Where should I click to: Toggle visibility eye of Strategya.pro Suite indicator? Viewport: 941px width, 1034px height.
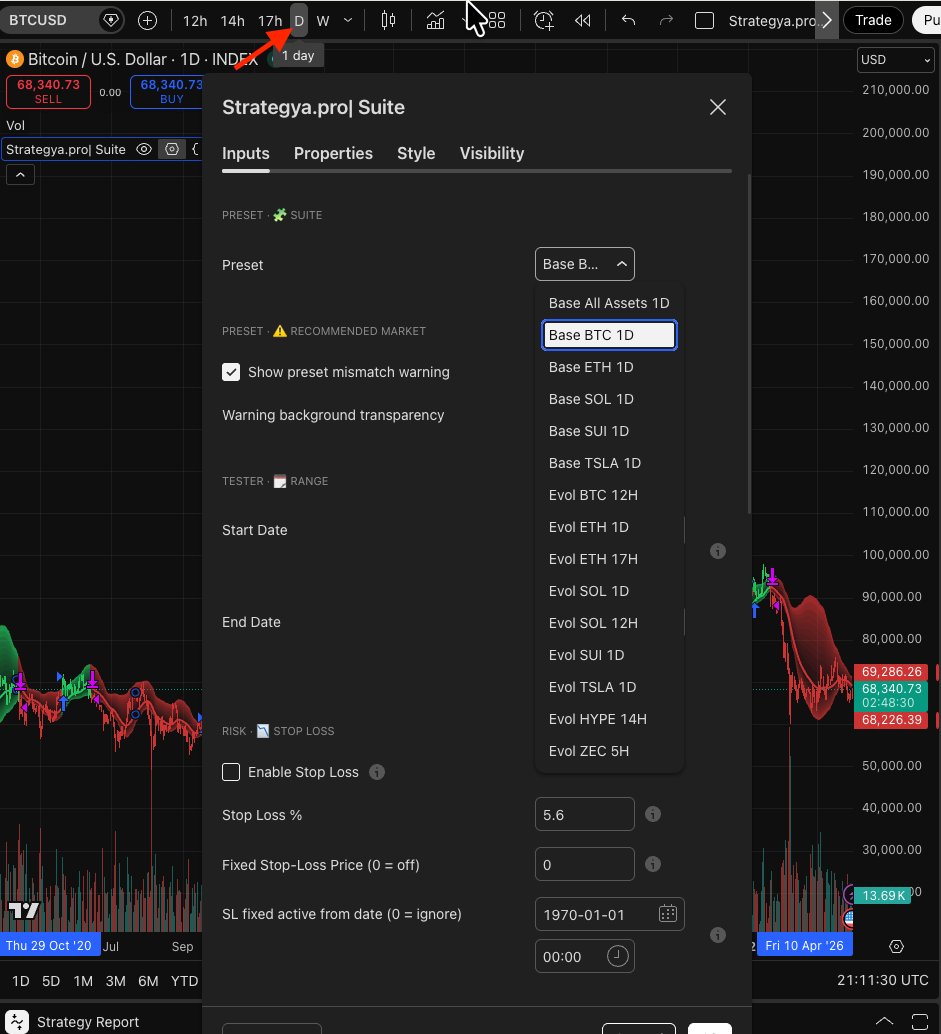(x=144, y=149)
